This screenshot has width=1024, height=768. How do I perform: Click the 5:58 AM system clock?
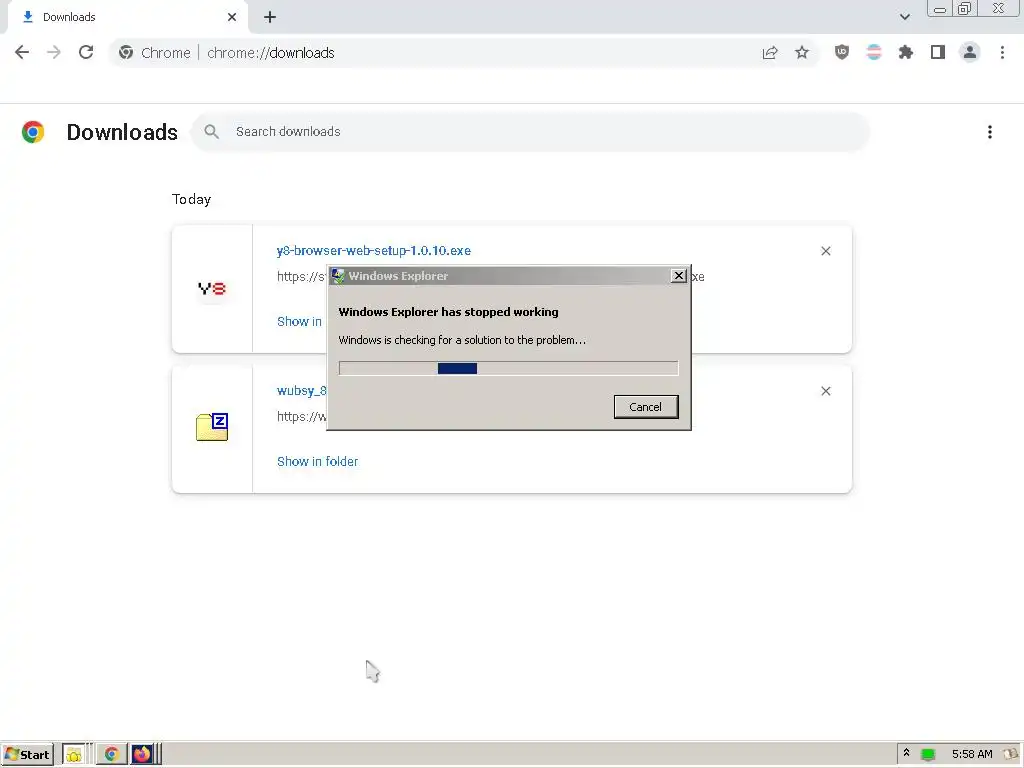[972, 754]
